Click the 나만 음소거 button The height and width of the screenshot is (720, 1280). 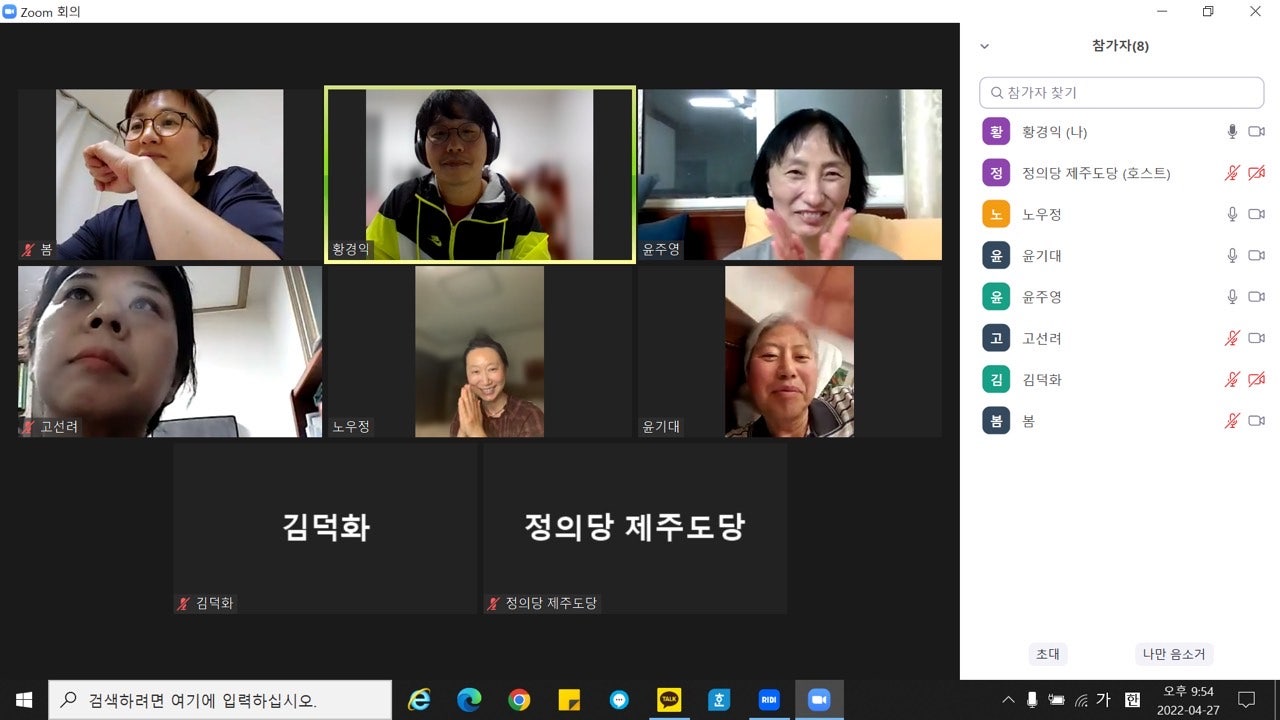coord(1174,654)
